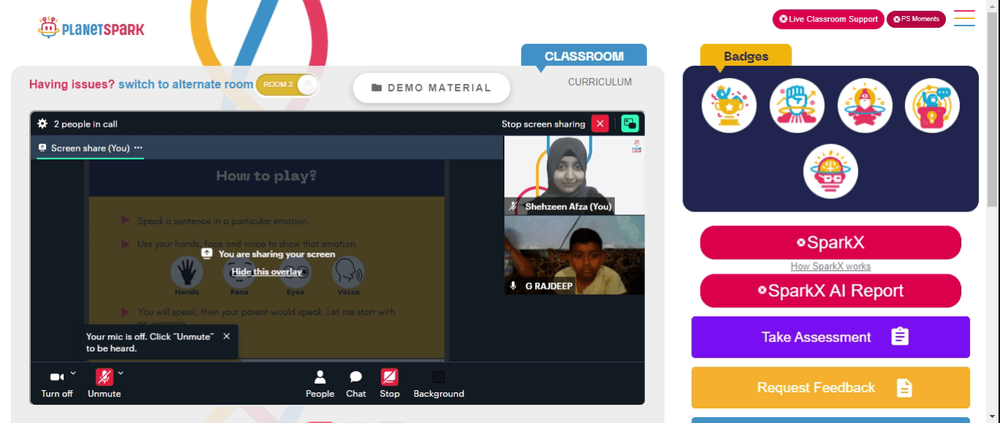The height and width of the screenshot is (423, 1000).
Task: Open the Badges tab
Action: [x=746, y=56]
